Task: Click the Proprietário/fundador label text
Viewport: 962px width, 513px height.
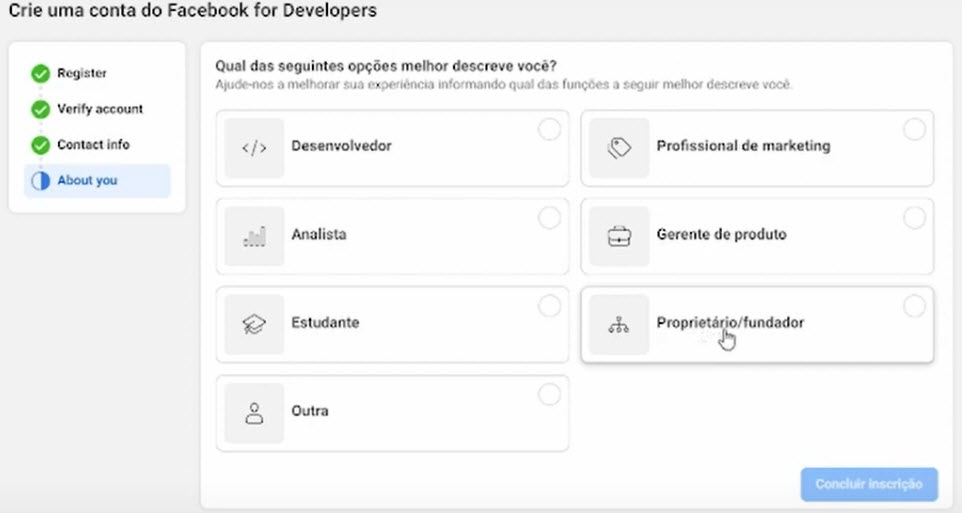Action: pyautogui.click(x=730, y=323)
